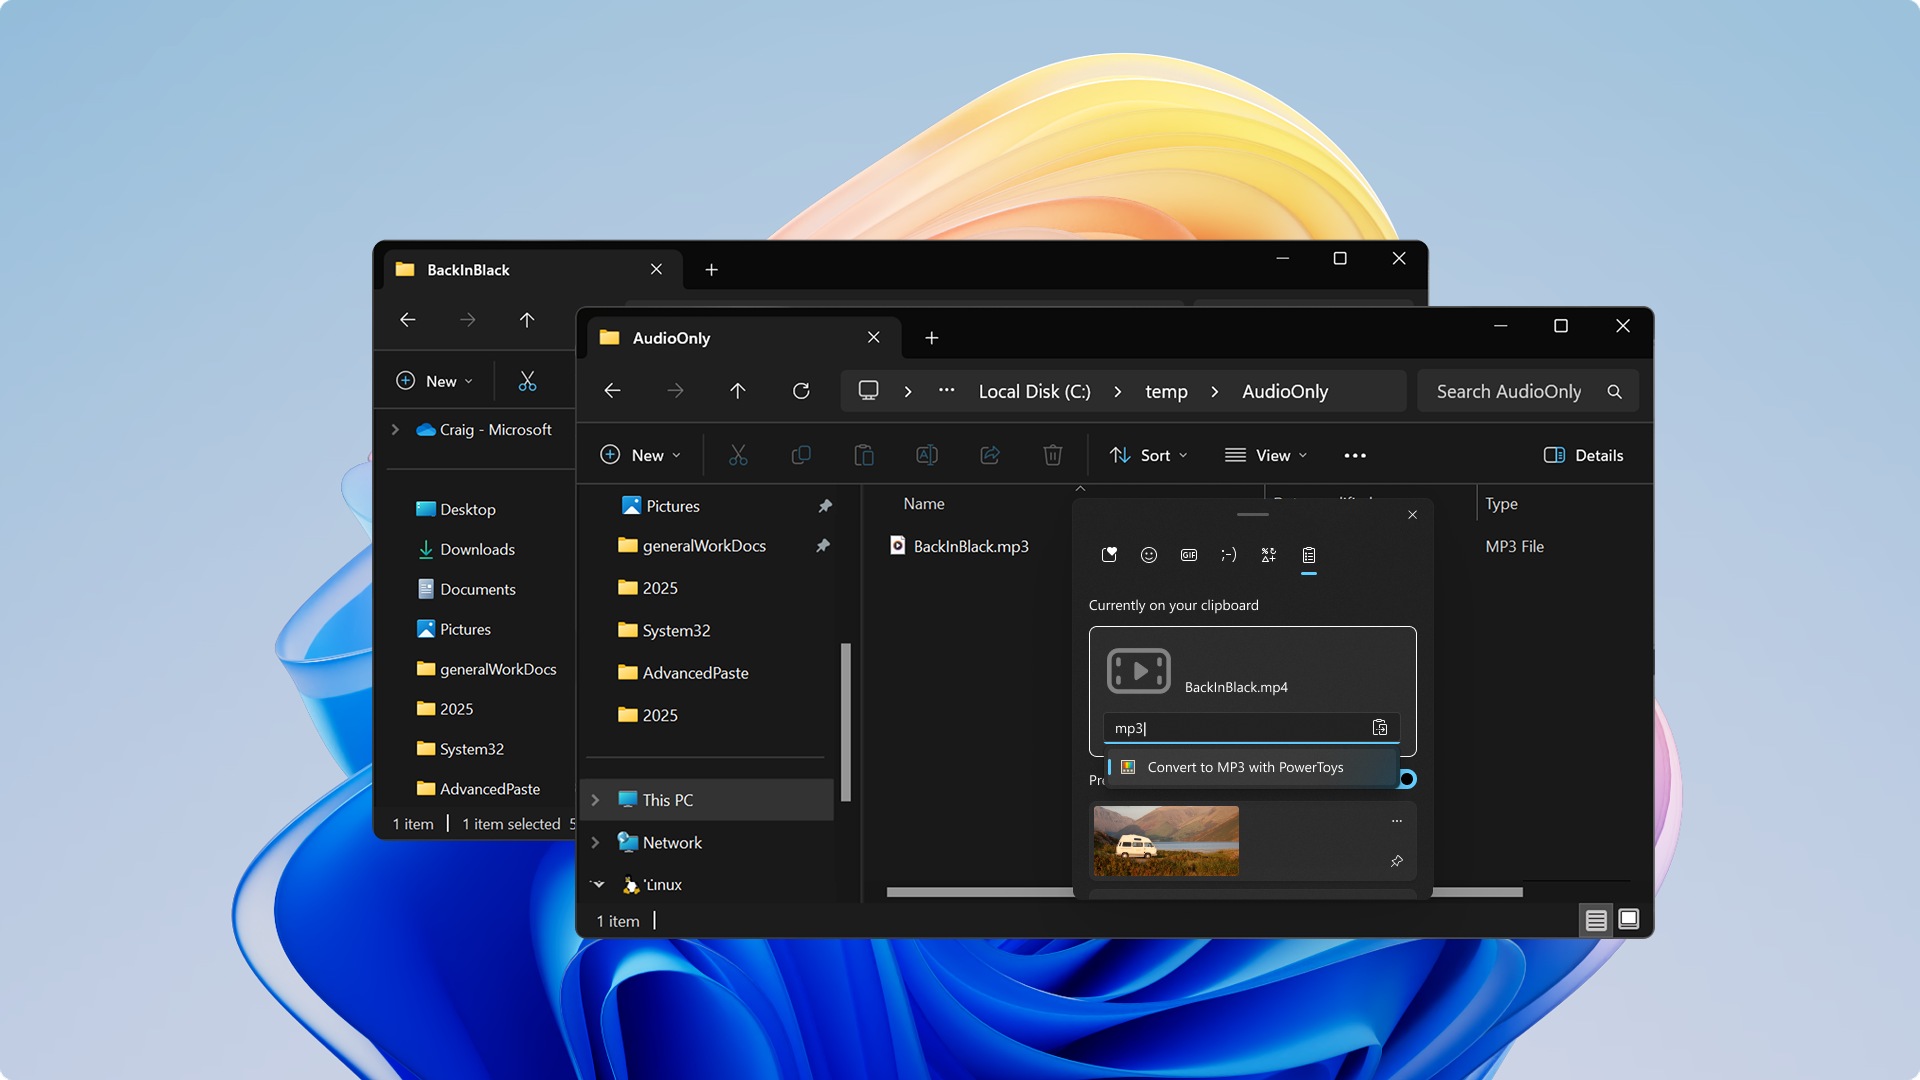Open the View dropdown menu
The image size is (1920, 1080).
1266,455
